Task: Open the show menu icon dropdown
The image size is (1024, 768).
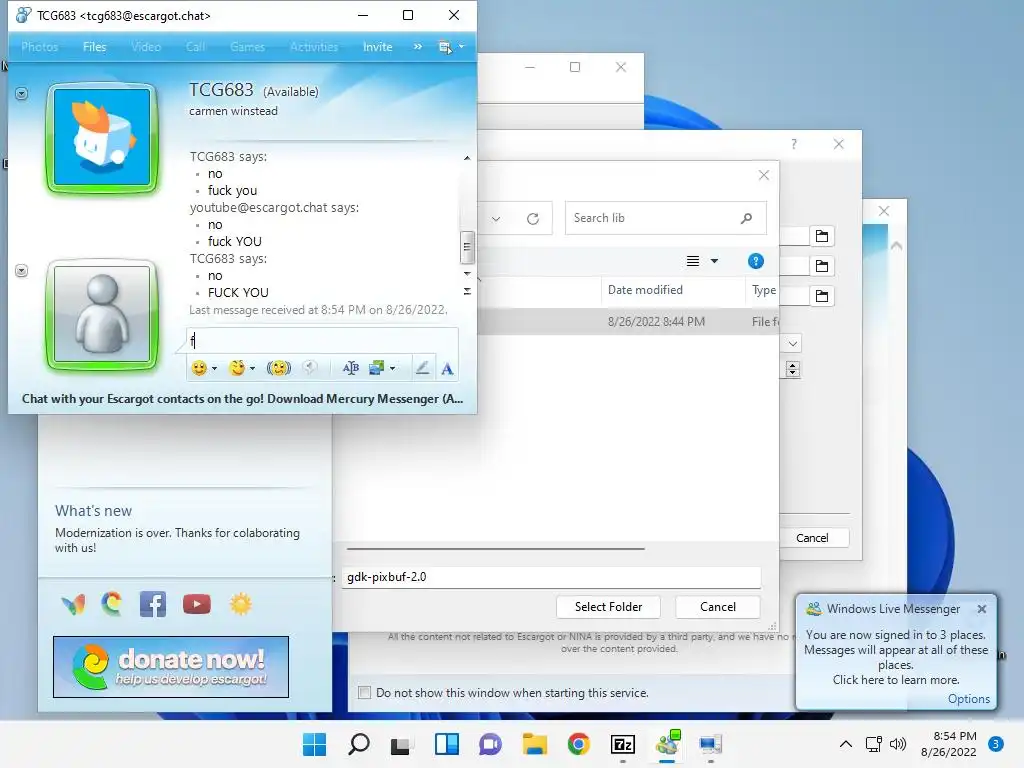Action: [451, 47]
